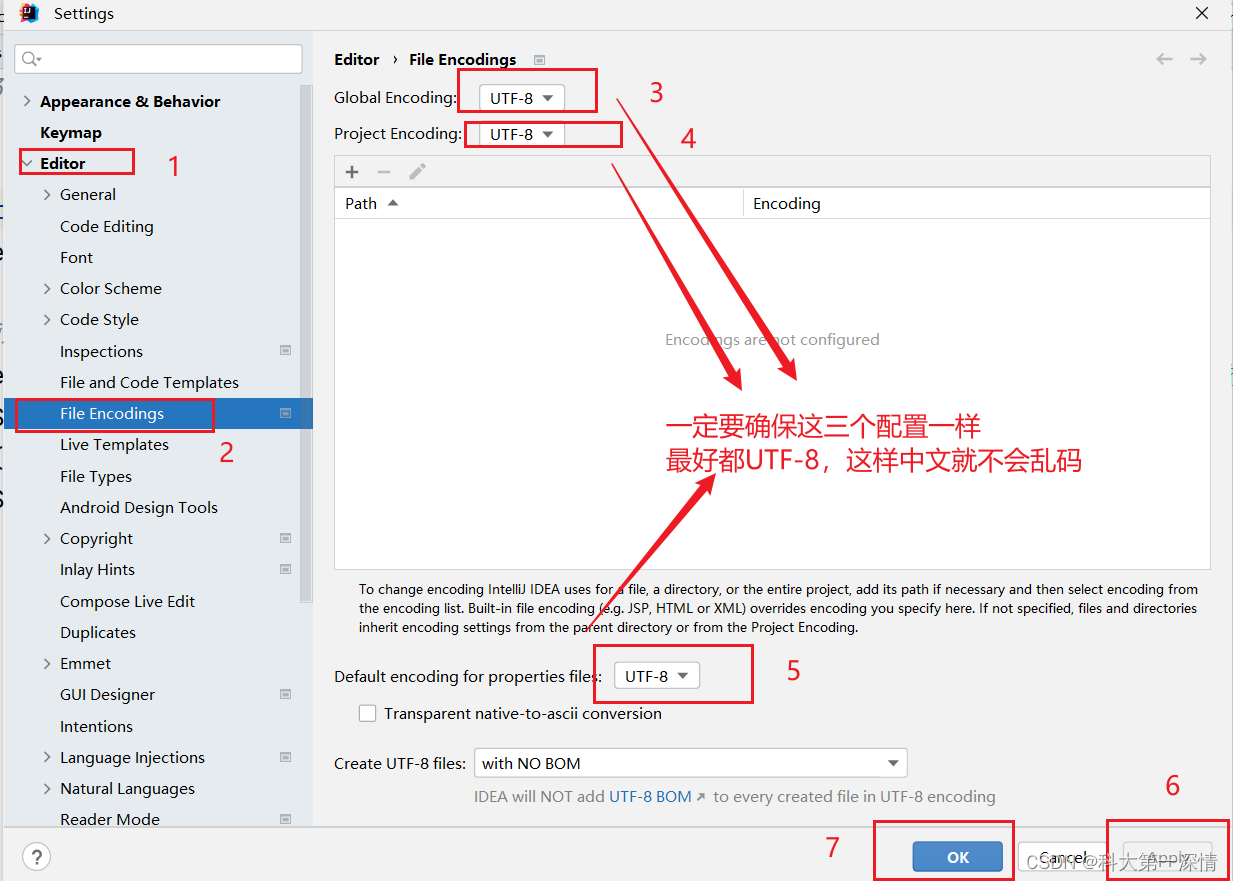Select Keymap in the settings tree

(x=71, y=132)
